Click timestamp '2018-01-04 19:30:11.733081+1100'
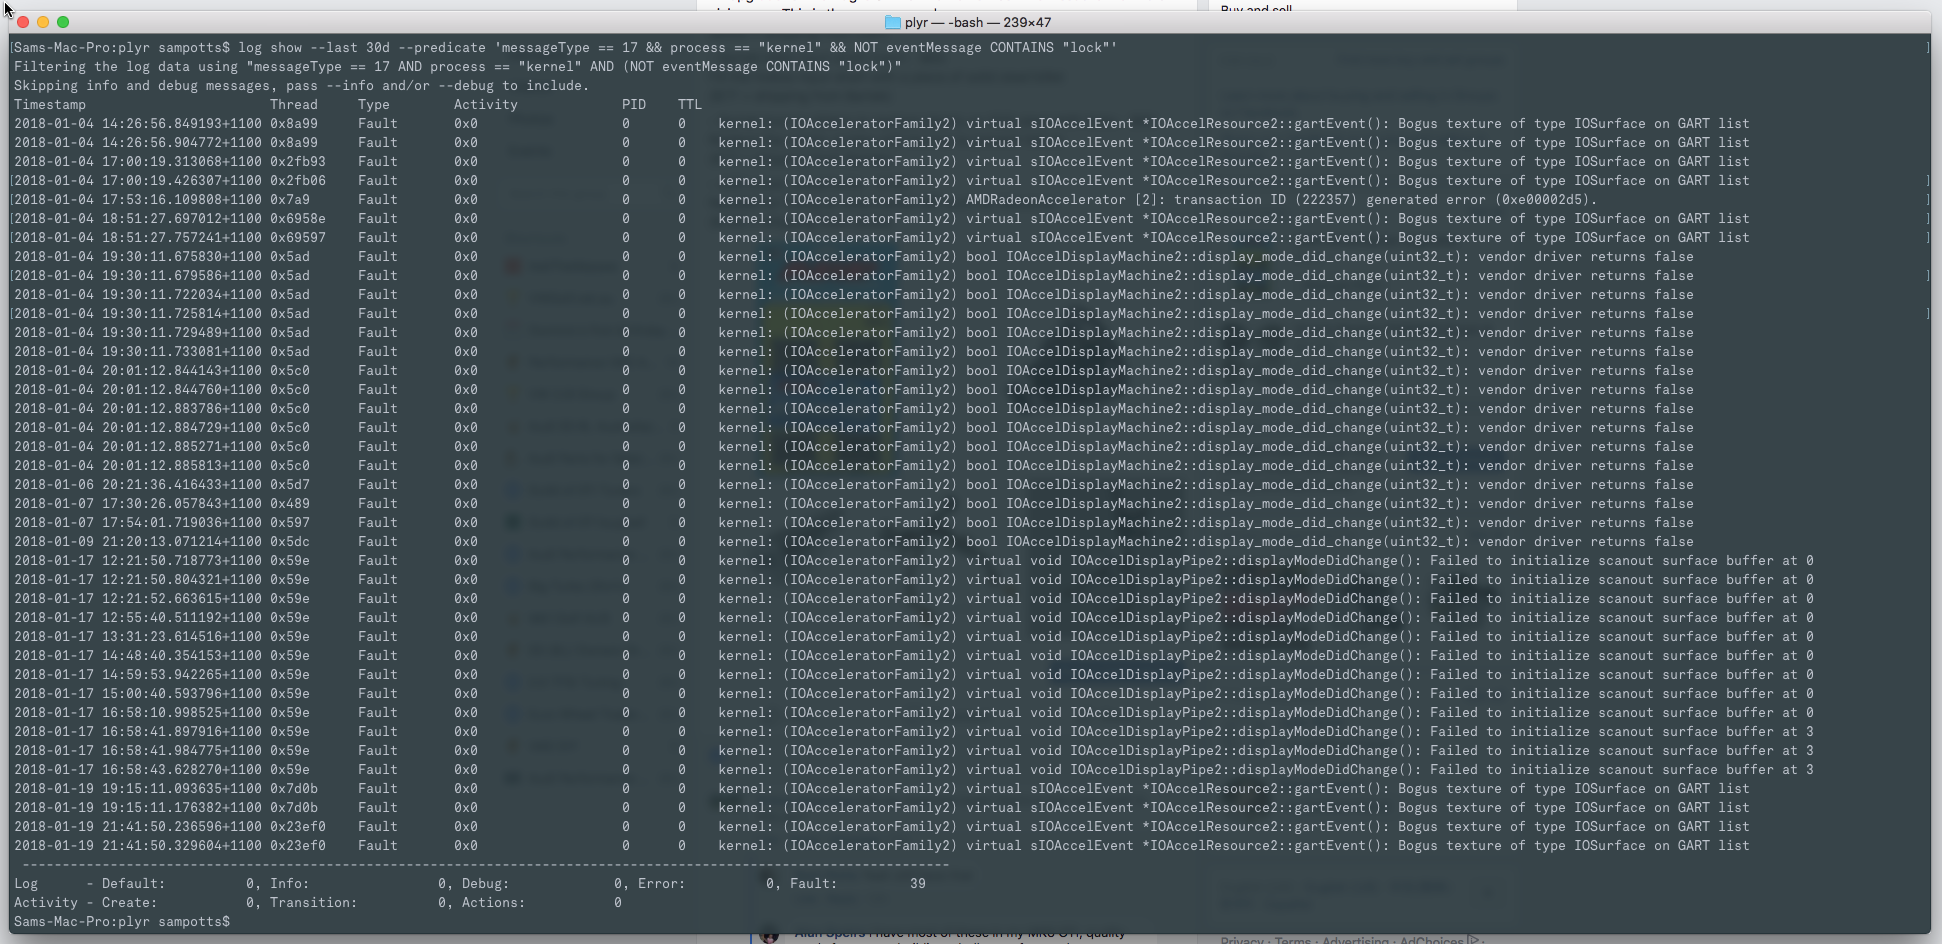 coord(138,352)
